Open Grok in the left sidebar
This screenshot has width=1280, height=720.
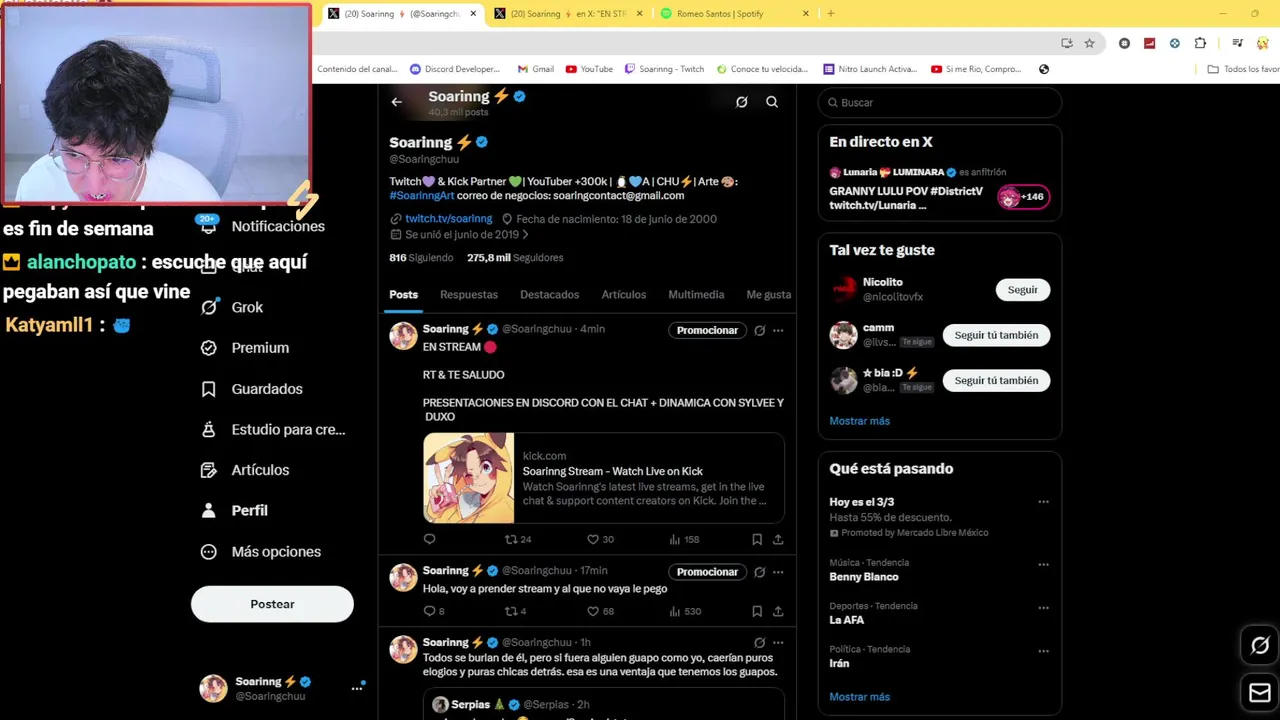click(232, 307)
